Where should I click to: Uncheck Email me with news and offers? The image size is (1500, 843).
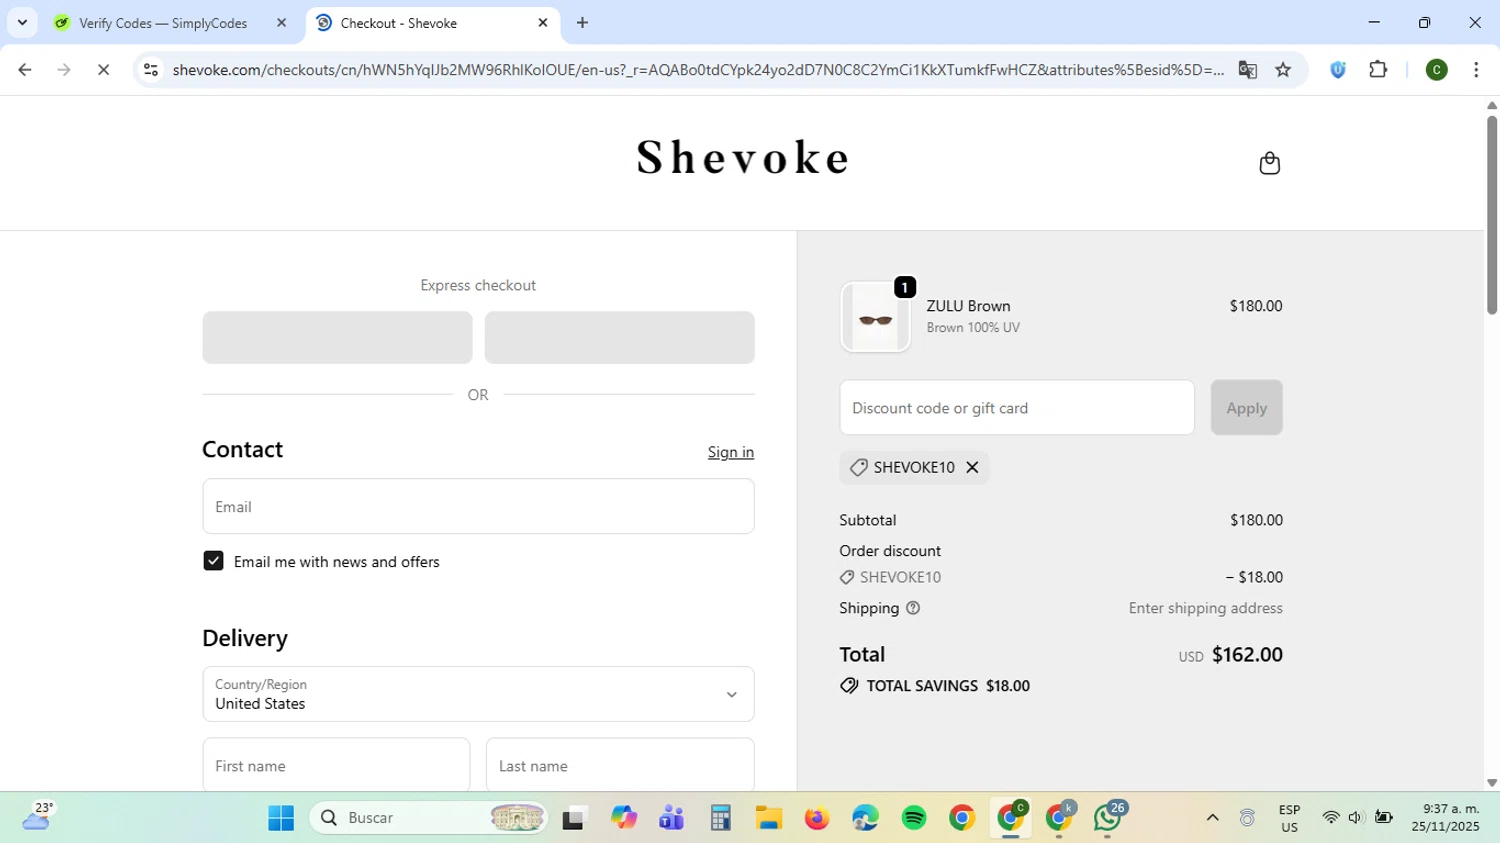[x=213, y=561]
